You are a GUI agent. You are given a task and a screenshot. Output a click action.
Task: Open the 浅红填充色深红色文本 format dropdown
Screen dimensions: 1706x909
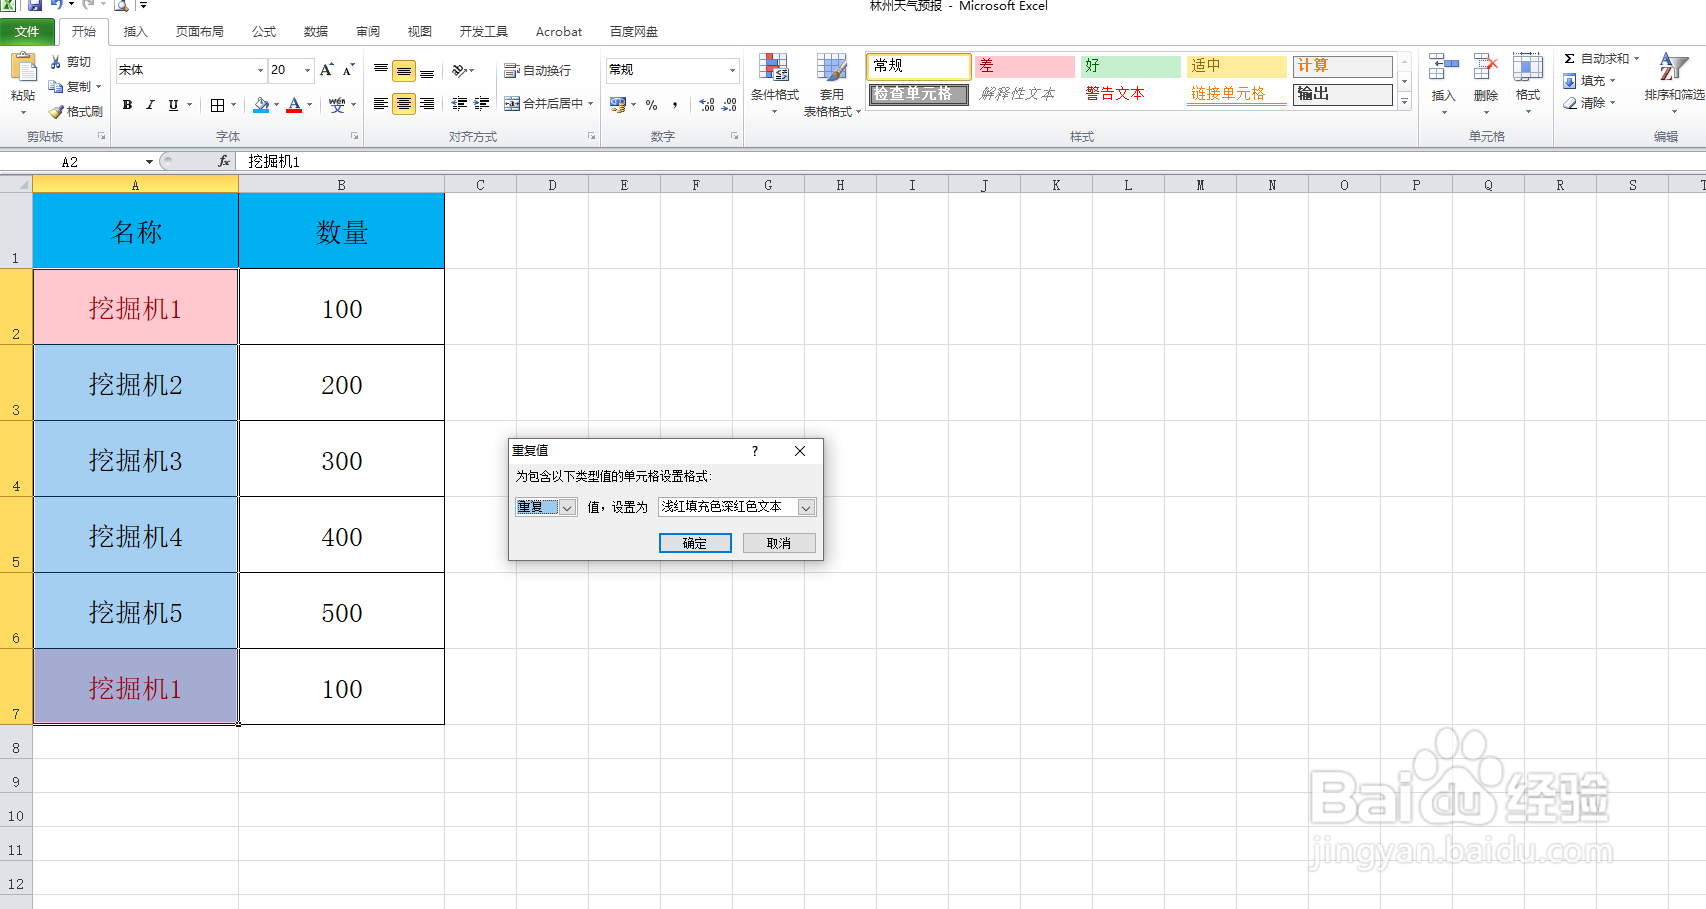(x=806, y=507)
